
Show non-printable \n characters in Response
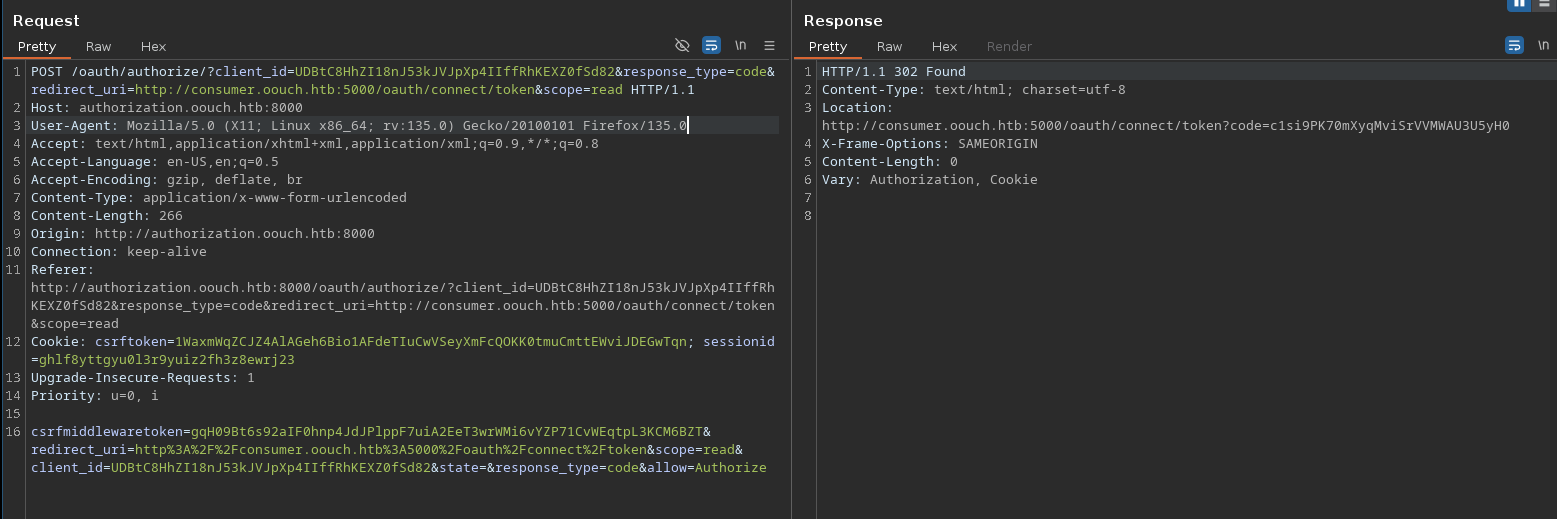point(1543,46)
